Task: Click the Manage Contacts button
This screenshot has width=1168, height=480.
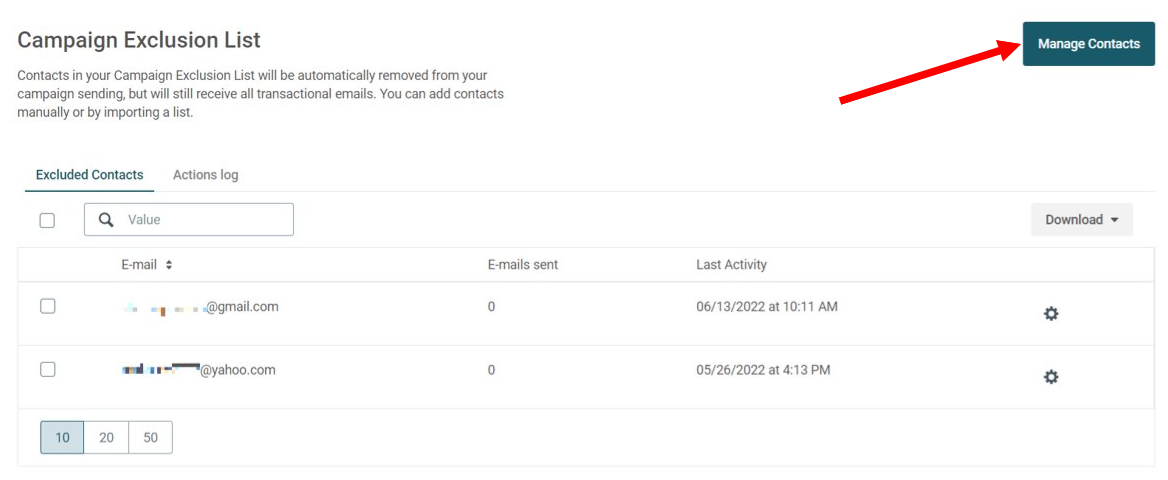Action: coord(1088,44)
